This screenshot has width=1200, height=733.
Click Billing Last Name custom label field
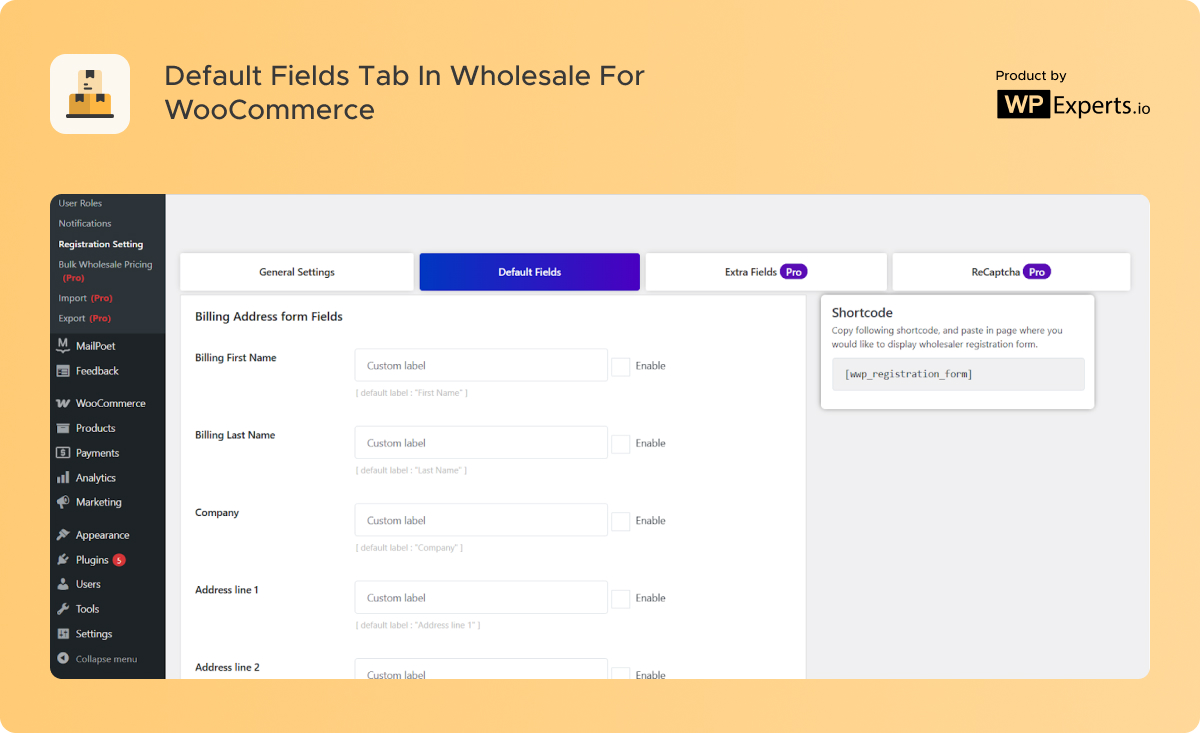coord(481,443)
